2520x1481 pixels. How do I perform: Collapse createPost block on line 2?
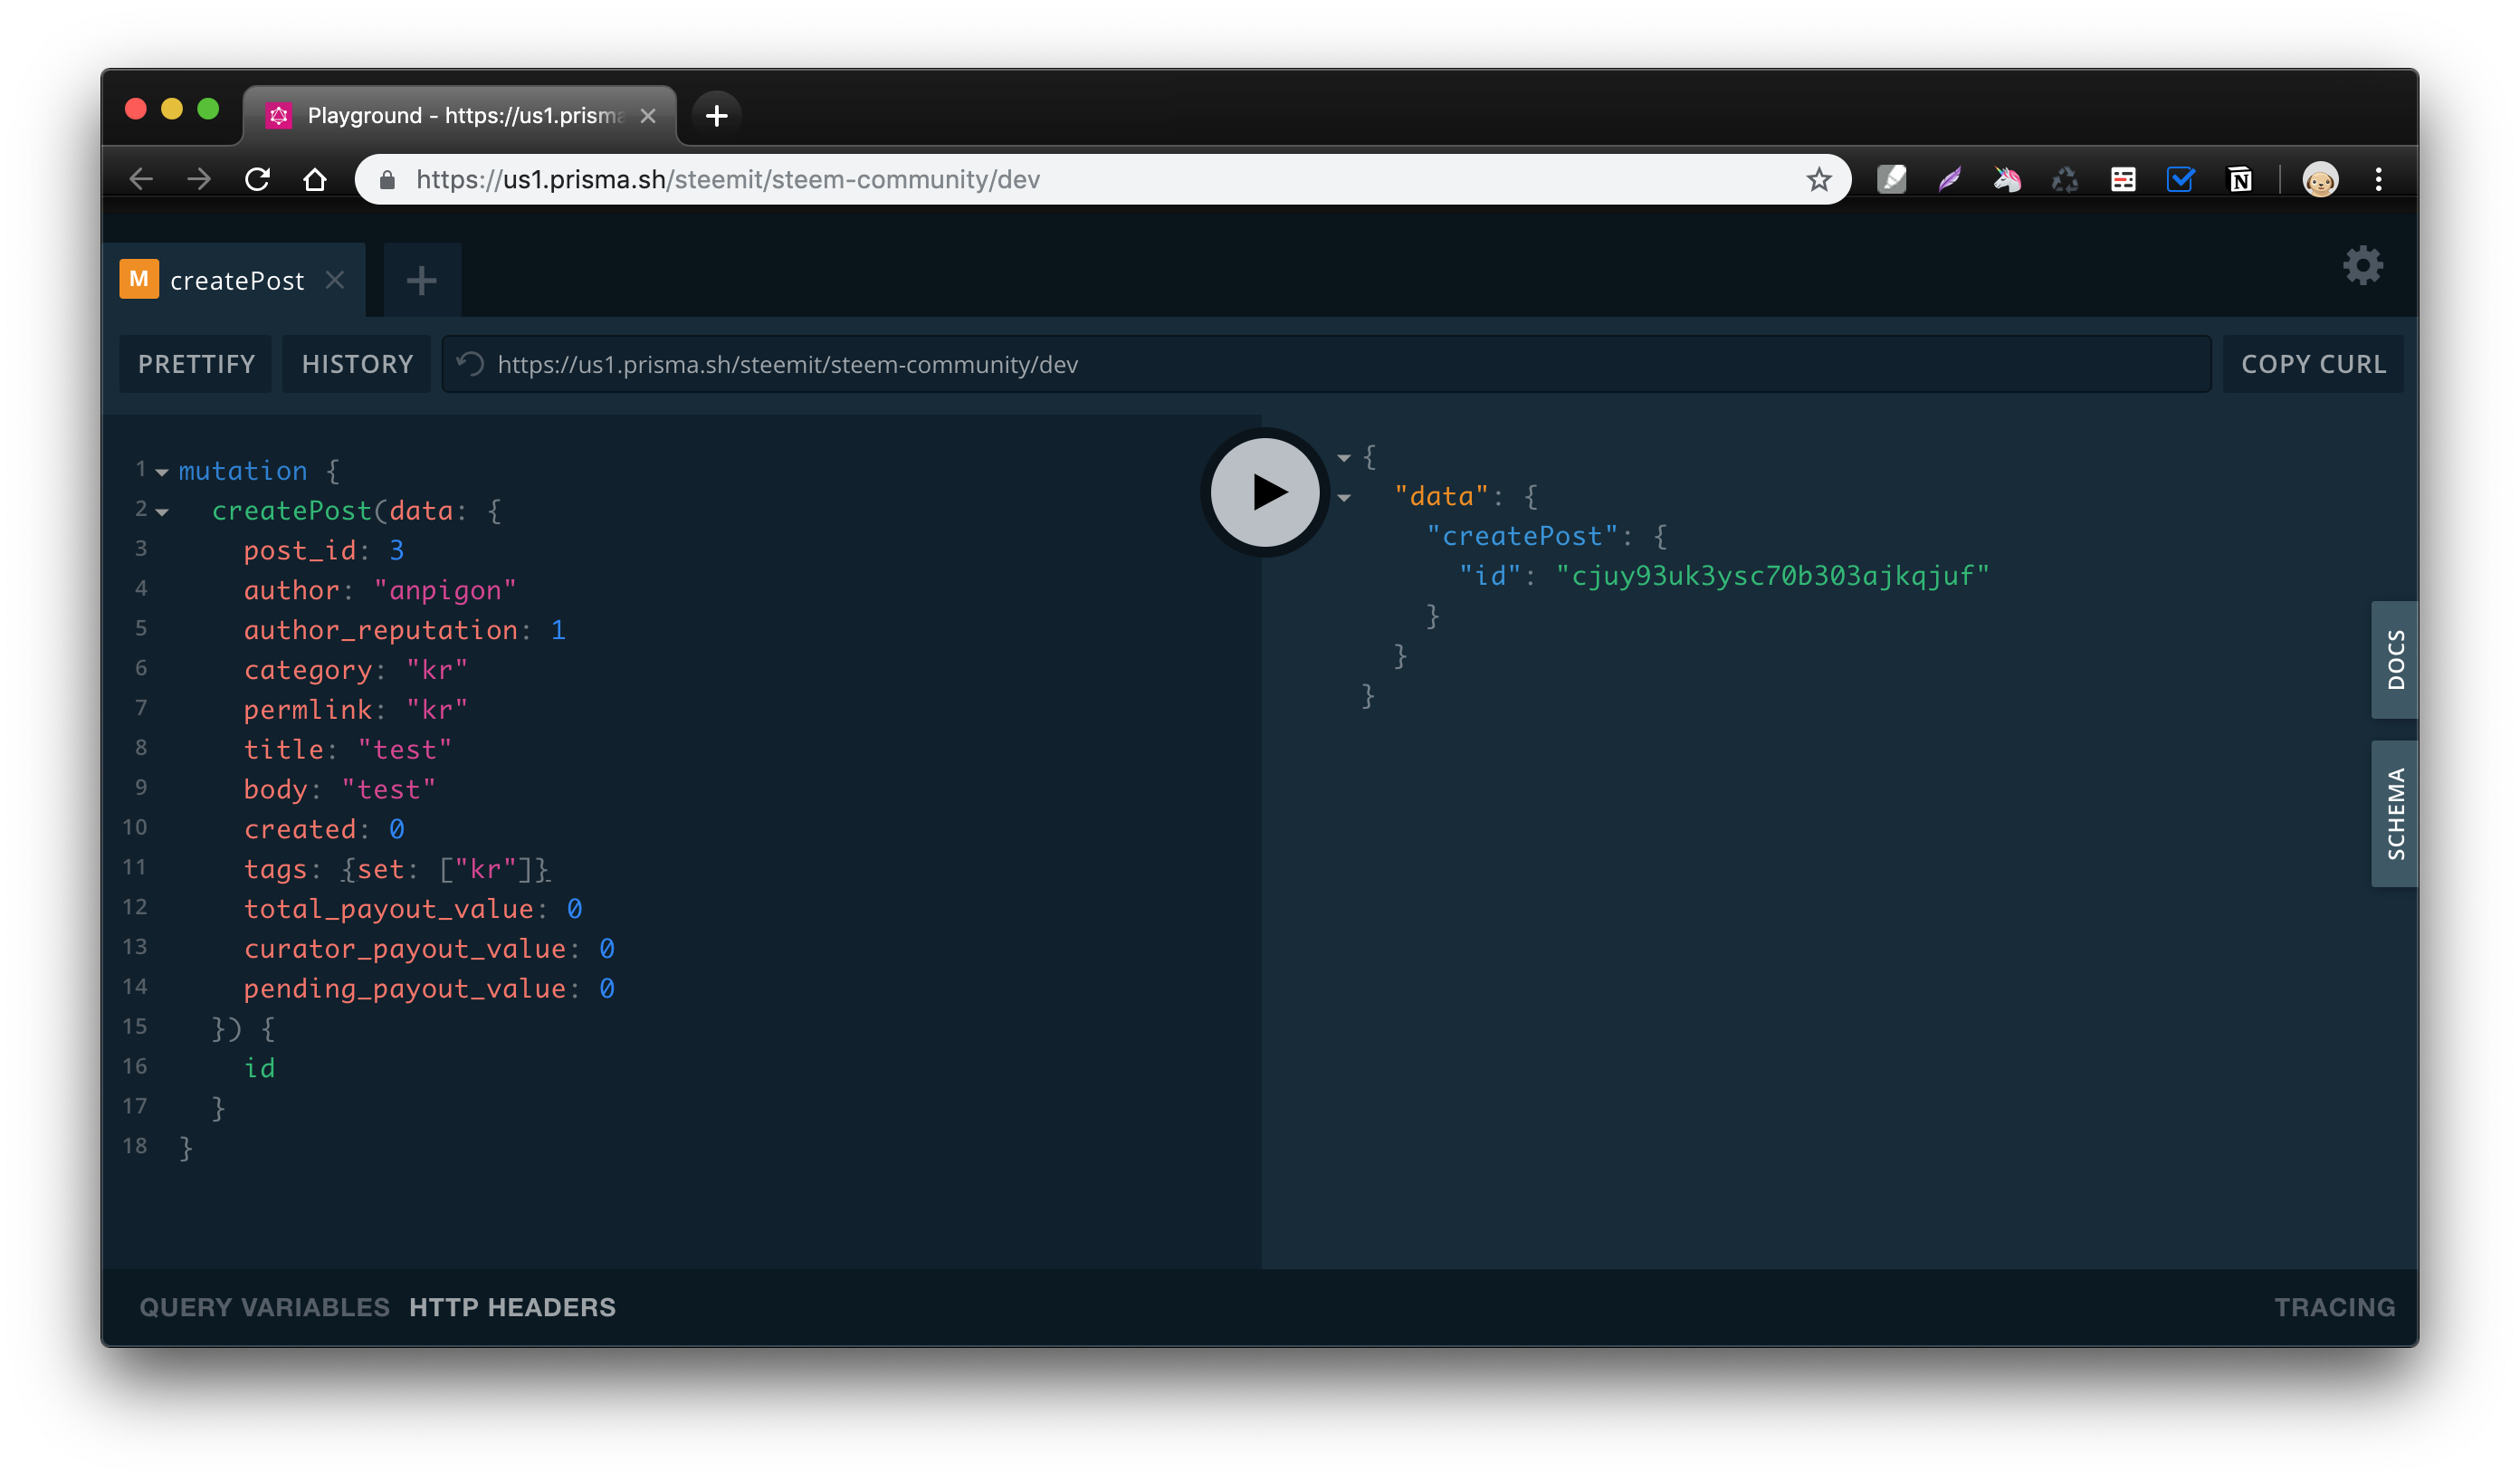coord(162,512)
